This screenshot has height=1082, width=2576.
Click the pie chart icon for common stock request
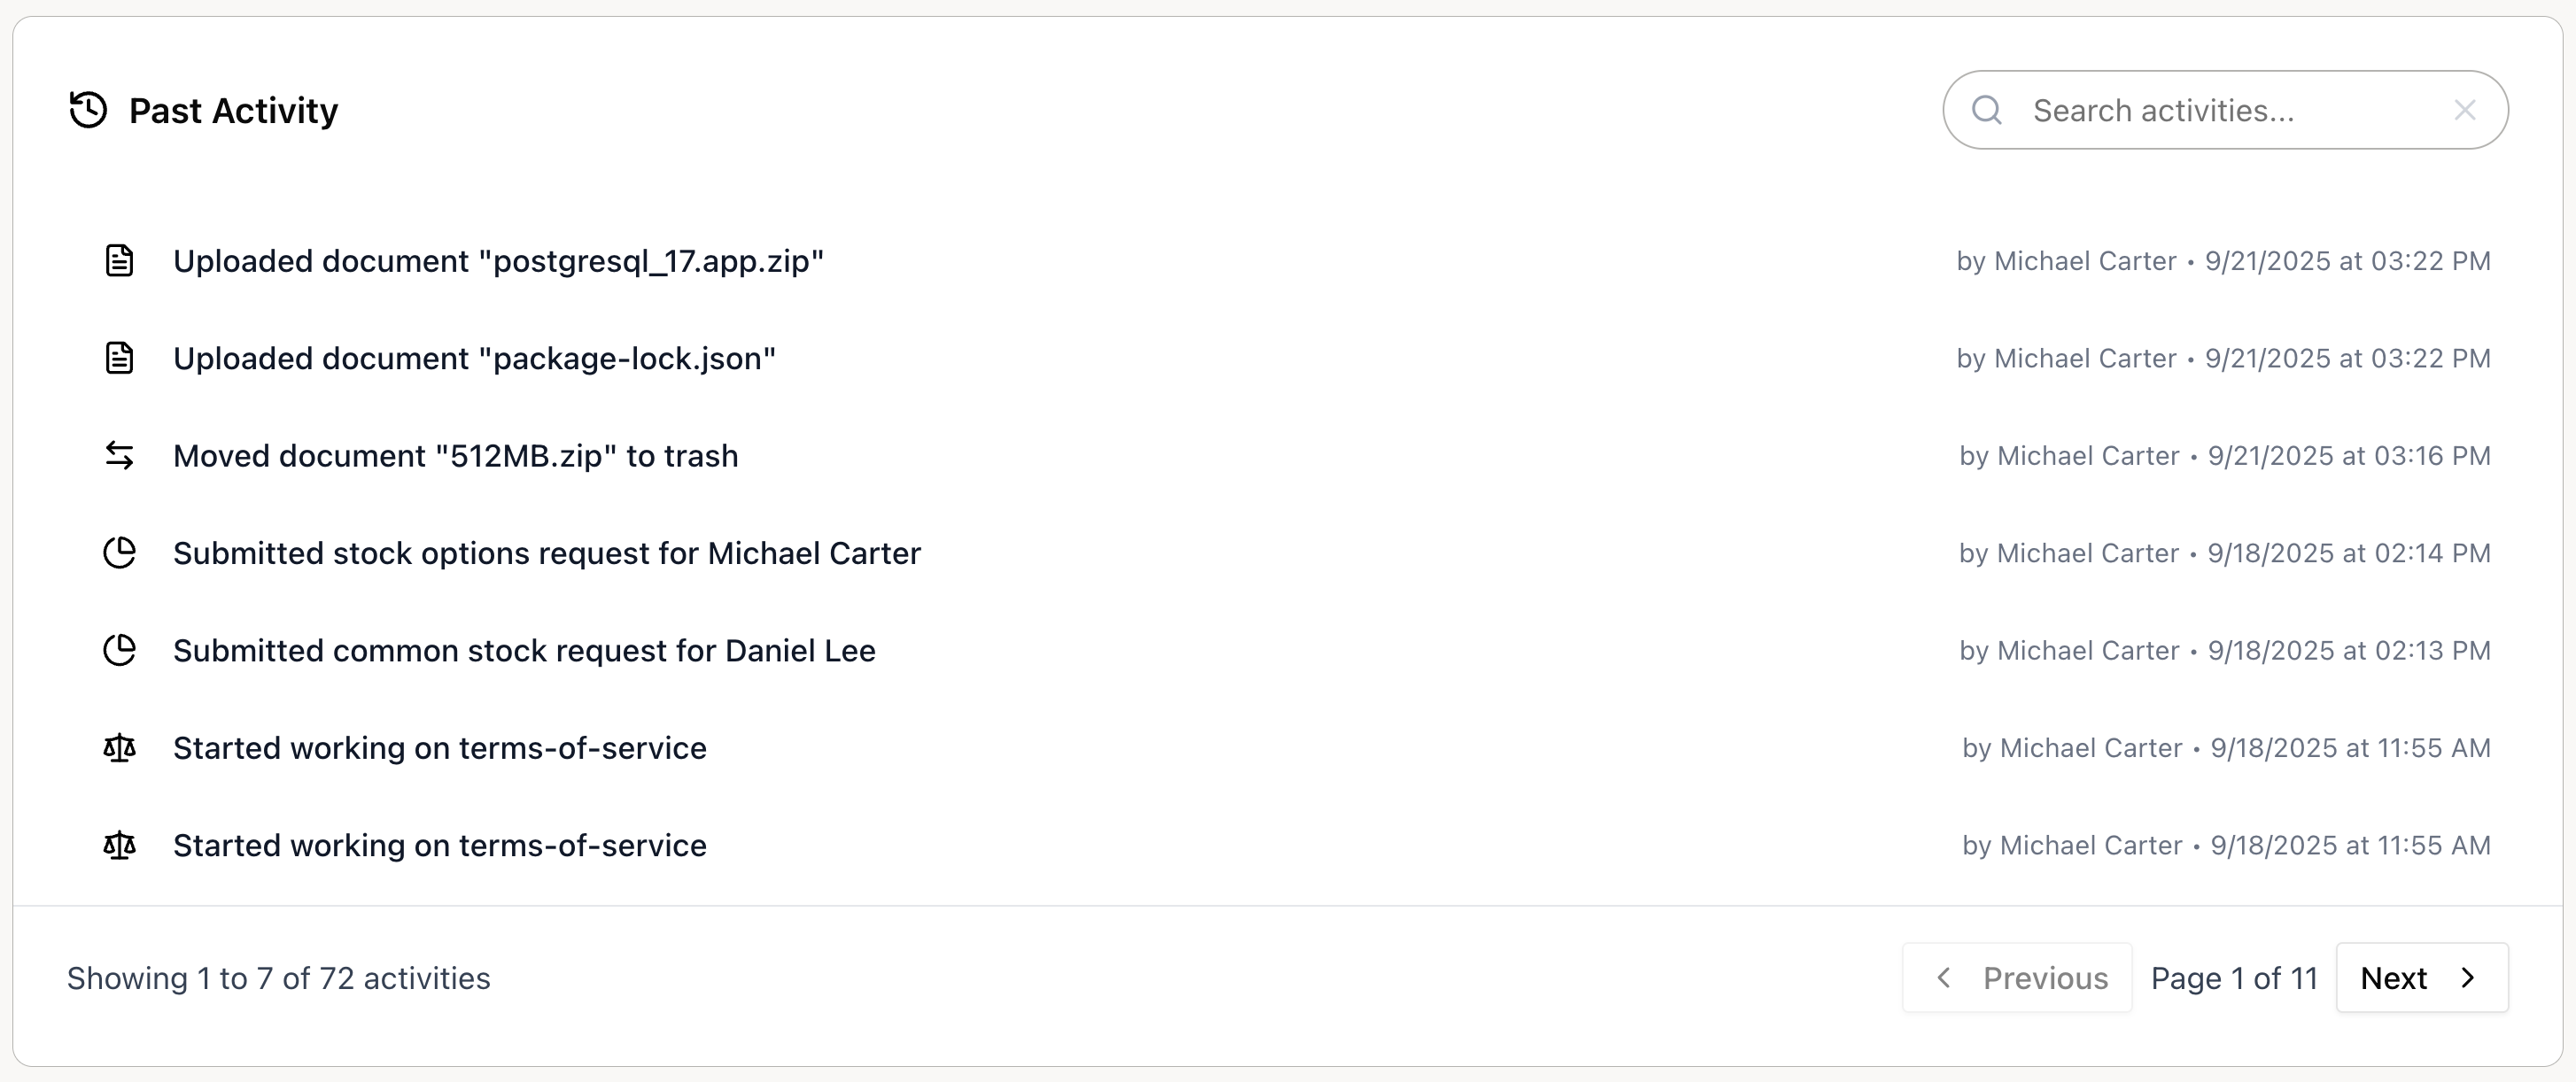(x=120, y=650)
